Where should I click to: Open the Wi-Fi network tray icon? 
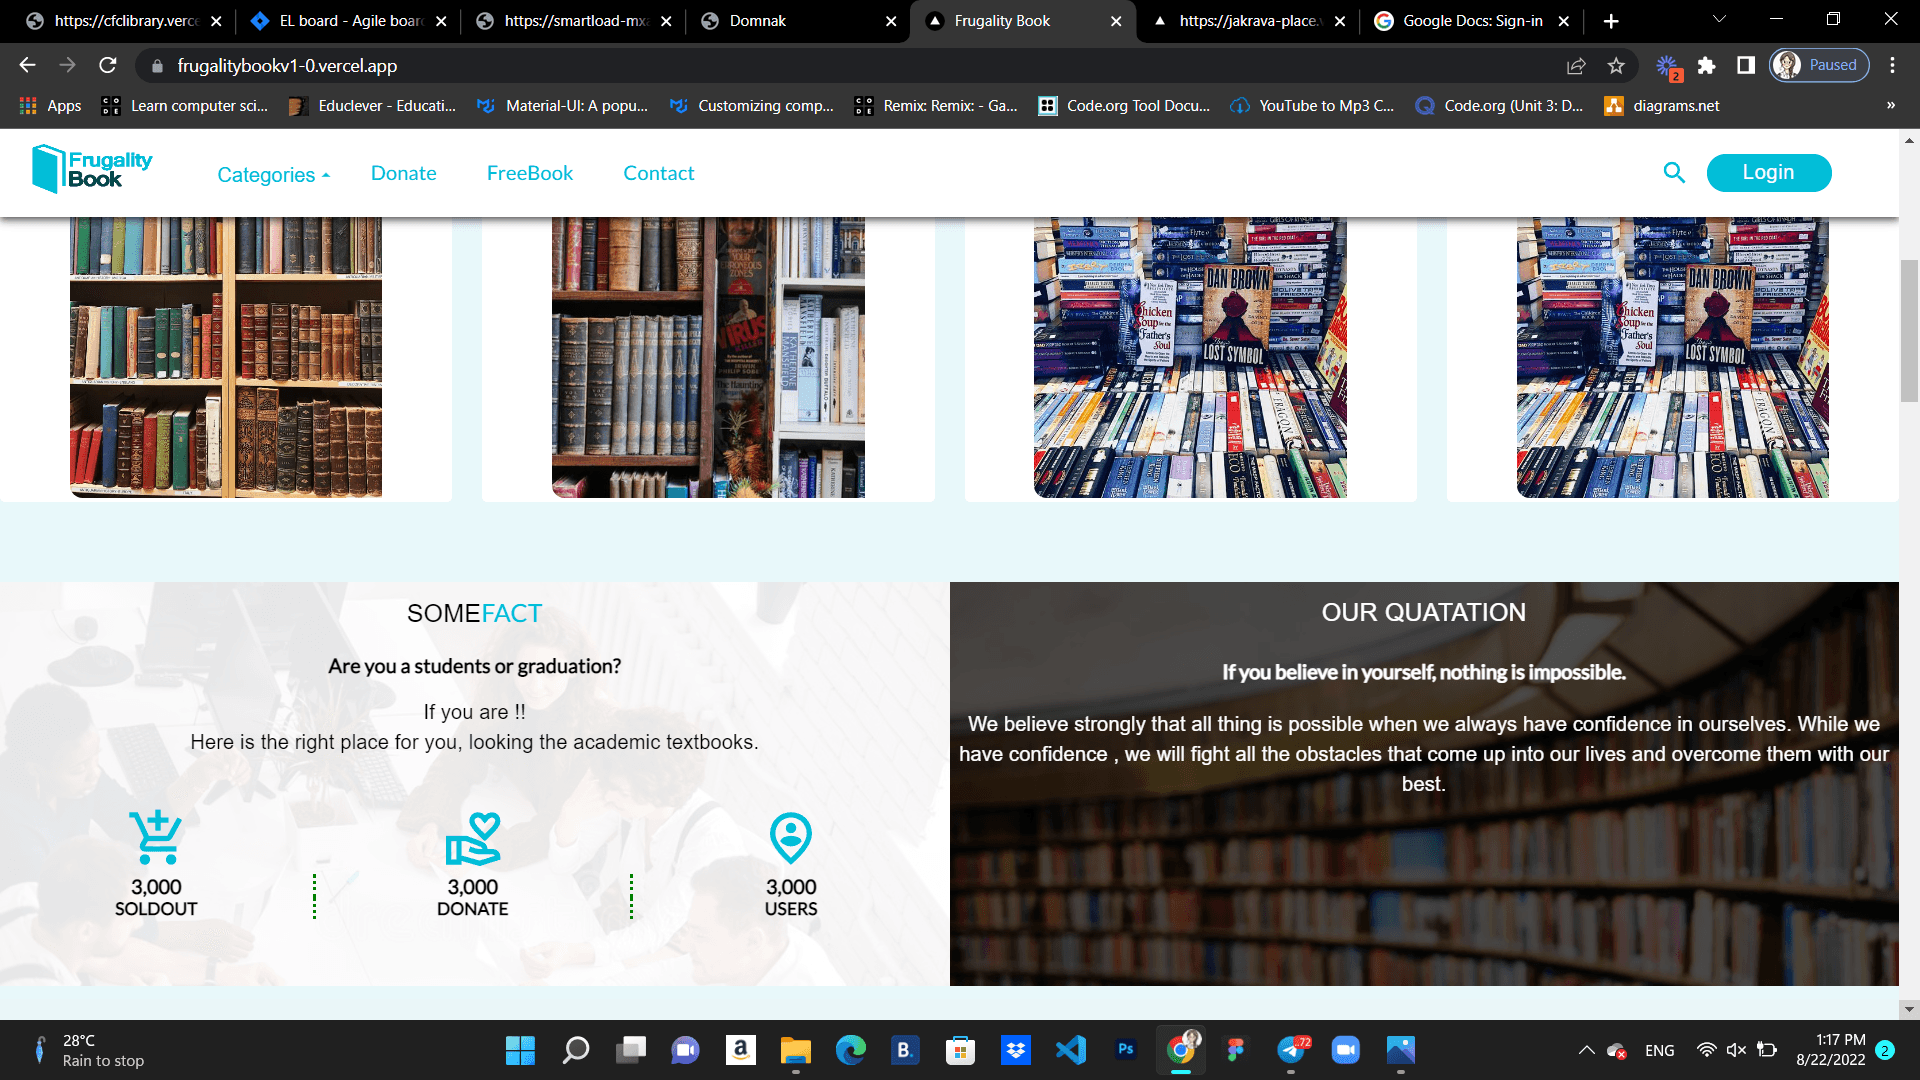click(x=1706, y=1050)
